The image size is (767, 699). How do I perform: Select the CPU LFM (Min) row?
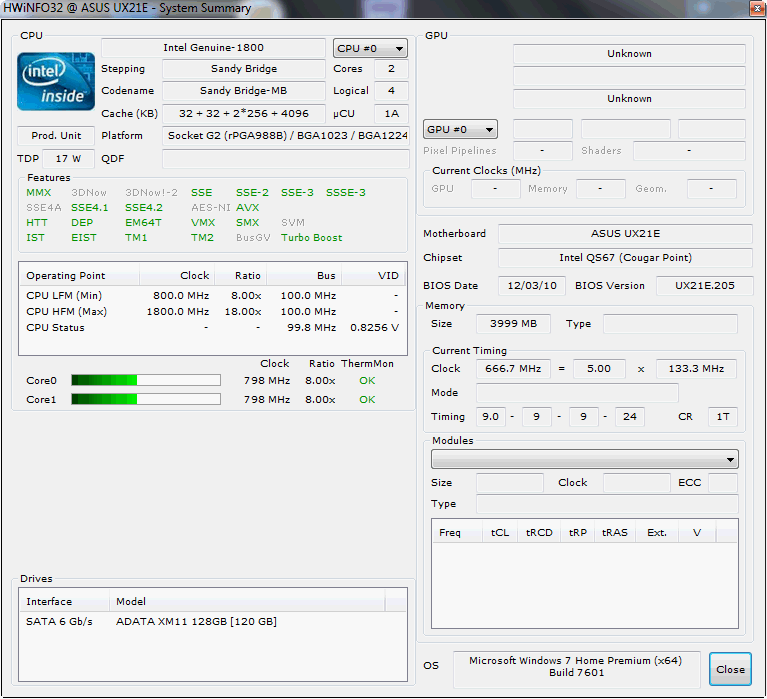[x=213, y=295]
